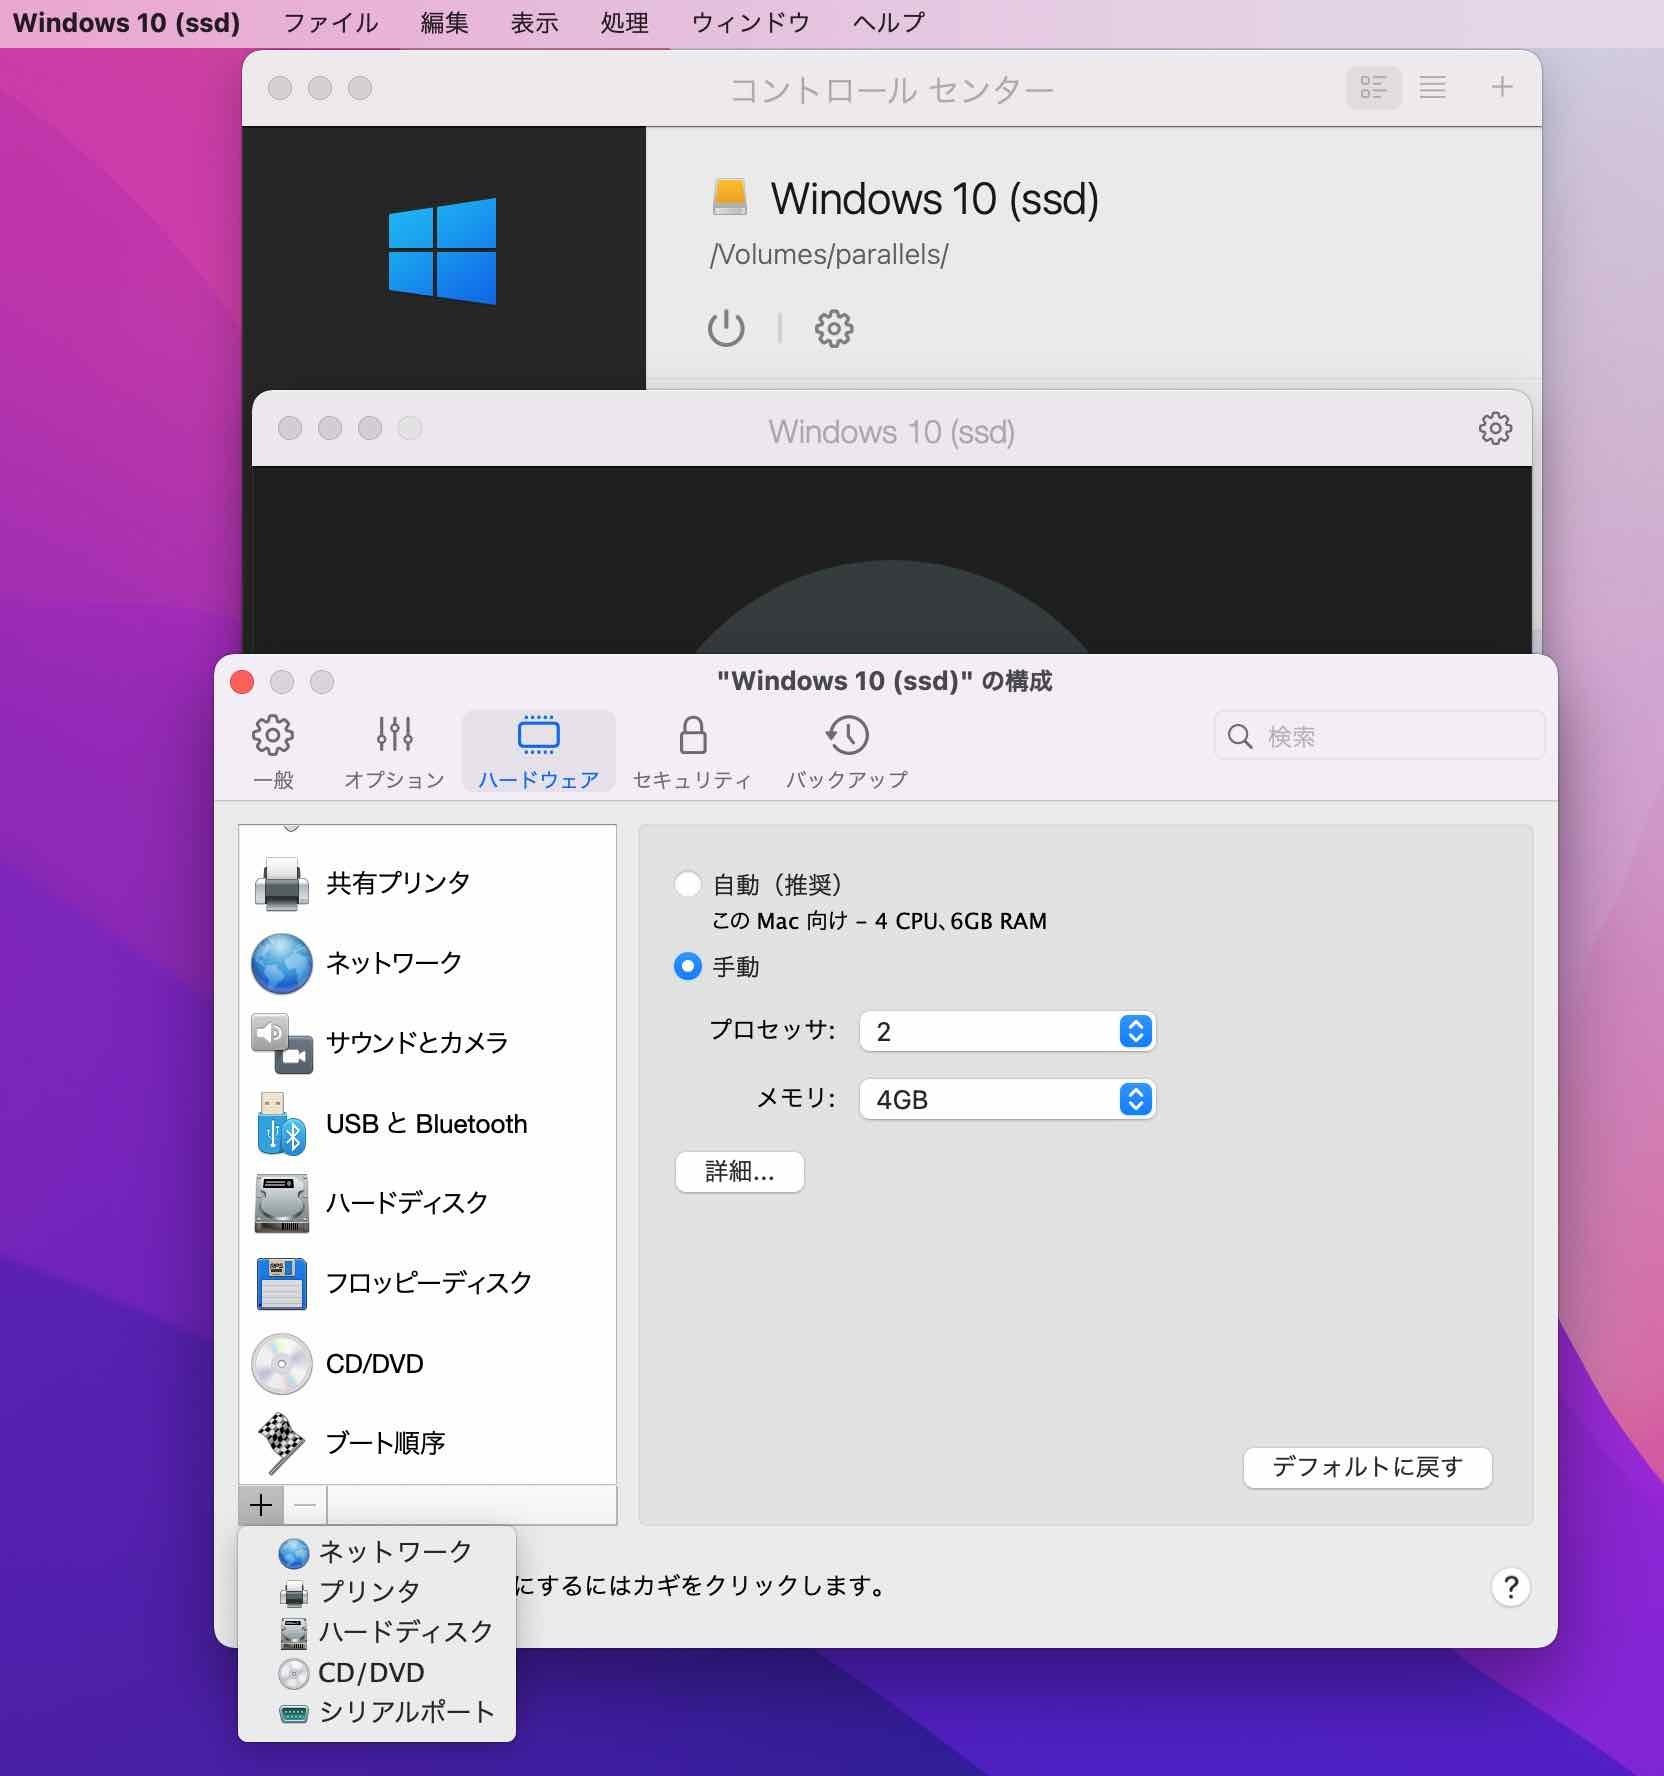The height and width of the screenshot is (1776, 1664).
Task: Add ネットワーク from the popup menu
Action: [377, 1552]
